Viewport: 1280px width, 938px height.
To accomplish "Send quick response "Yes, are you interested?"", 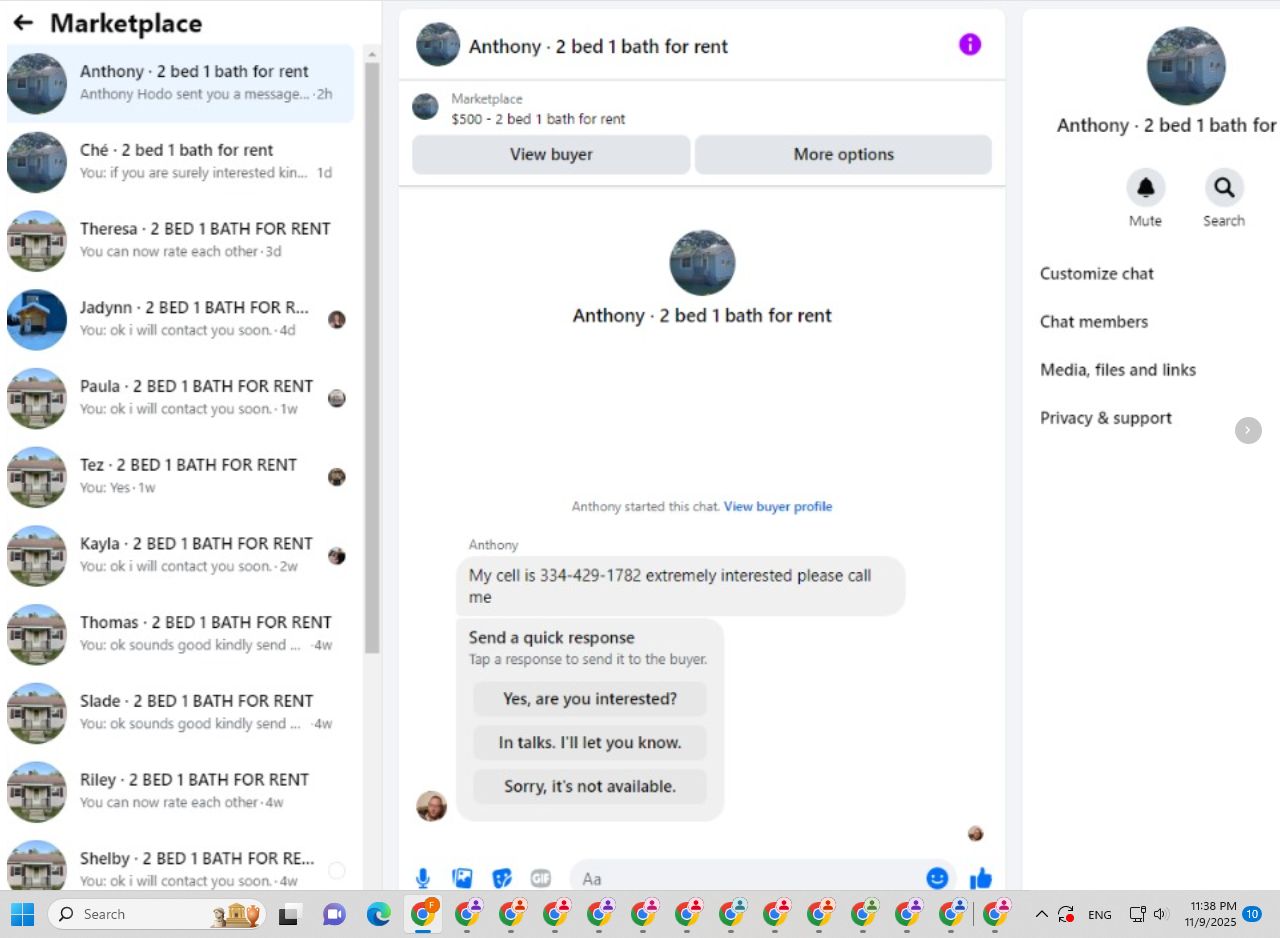I will coord(590,699).
